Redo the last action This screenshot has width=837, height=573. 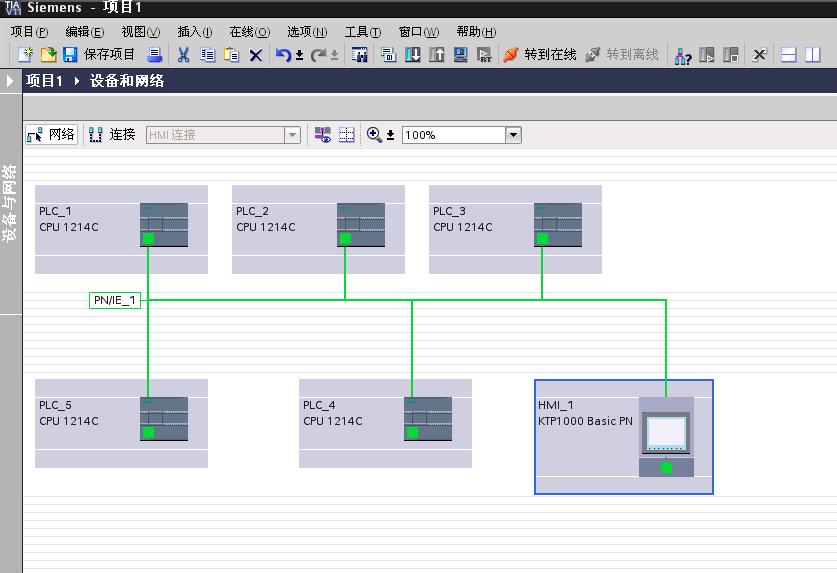(x=319, y=54)
